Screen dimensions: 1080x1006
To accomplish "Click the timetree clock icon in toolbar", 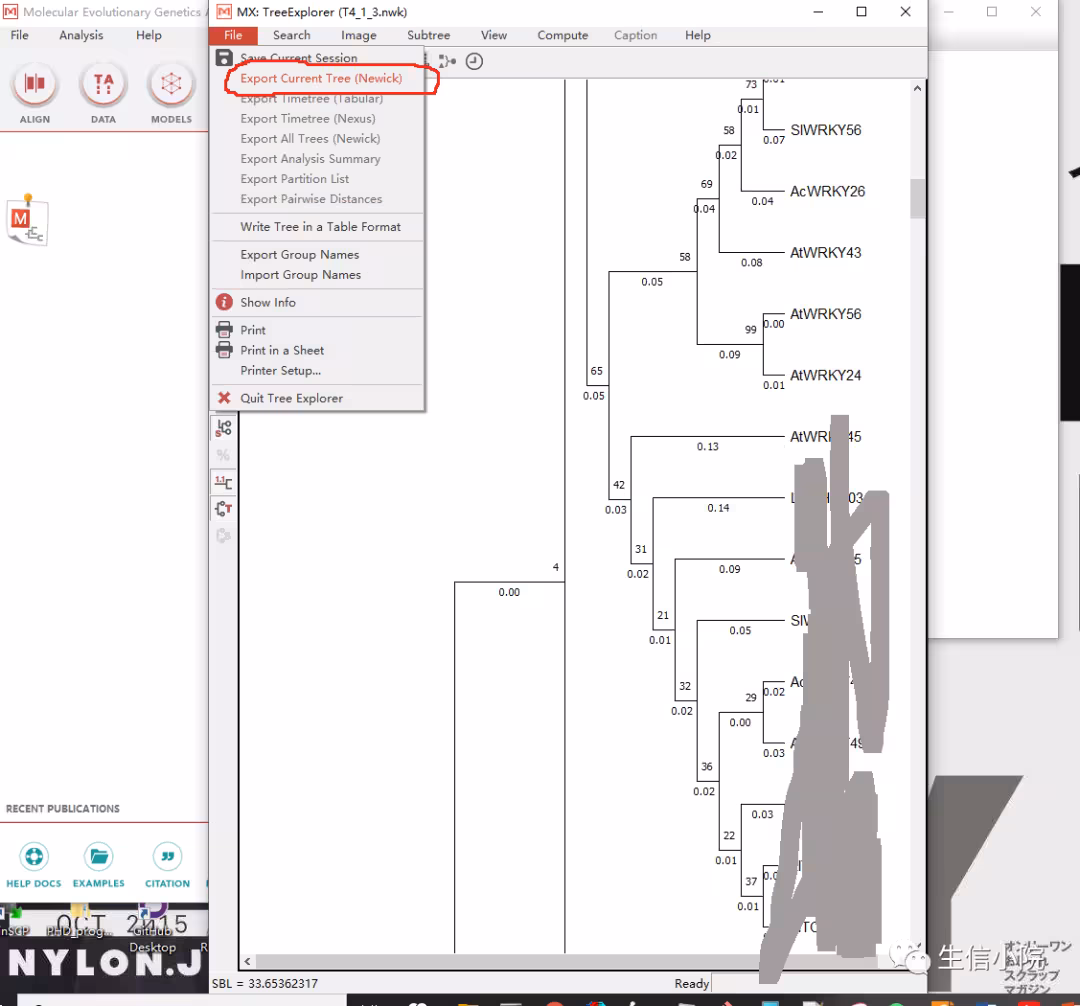I will pyautogui.click(x=474, y=61).
